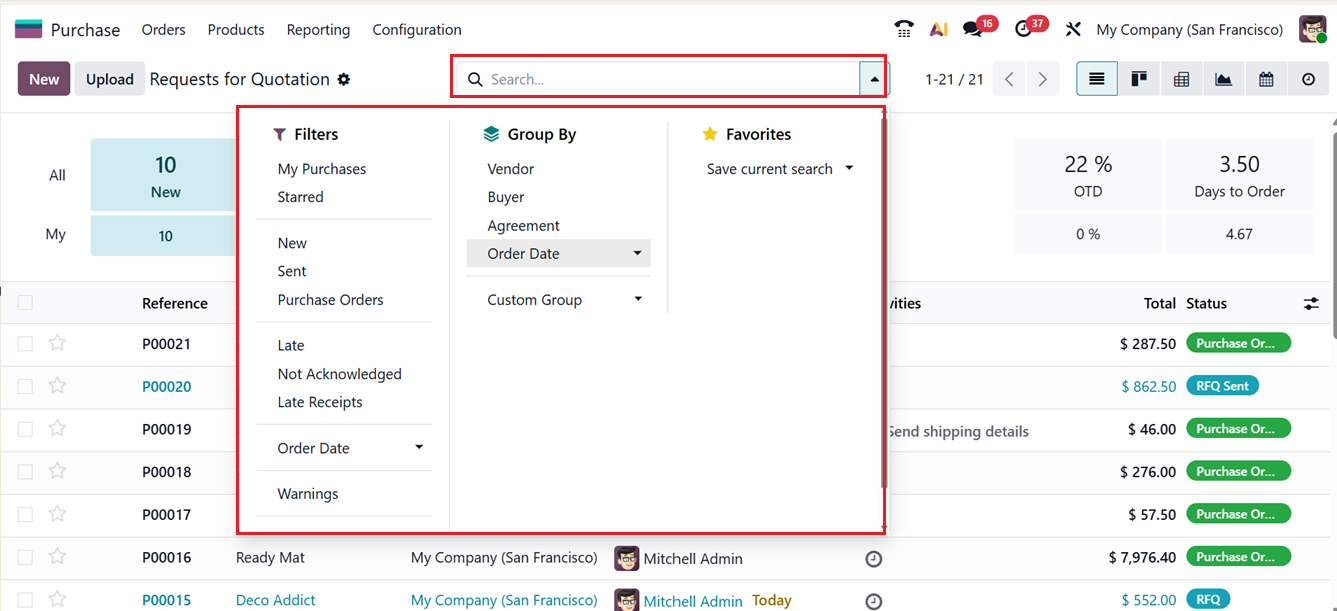Viewport: 1337px width, 611px height.
Task: Star the P00021 record
Action: click(x=57, y=343)
